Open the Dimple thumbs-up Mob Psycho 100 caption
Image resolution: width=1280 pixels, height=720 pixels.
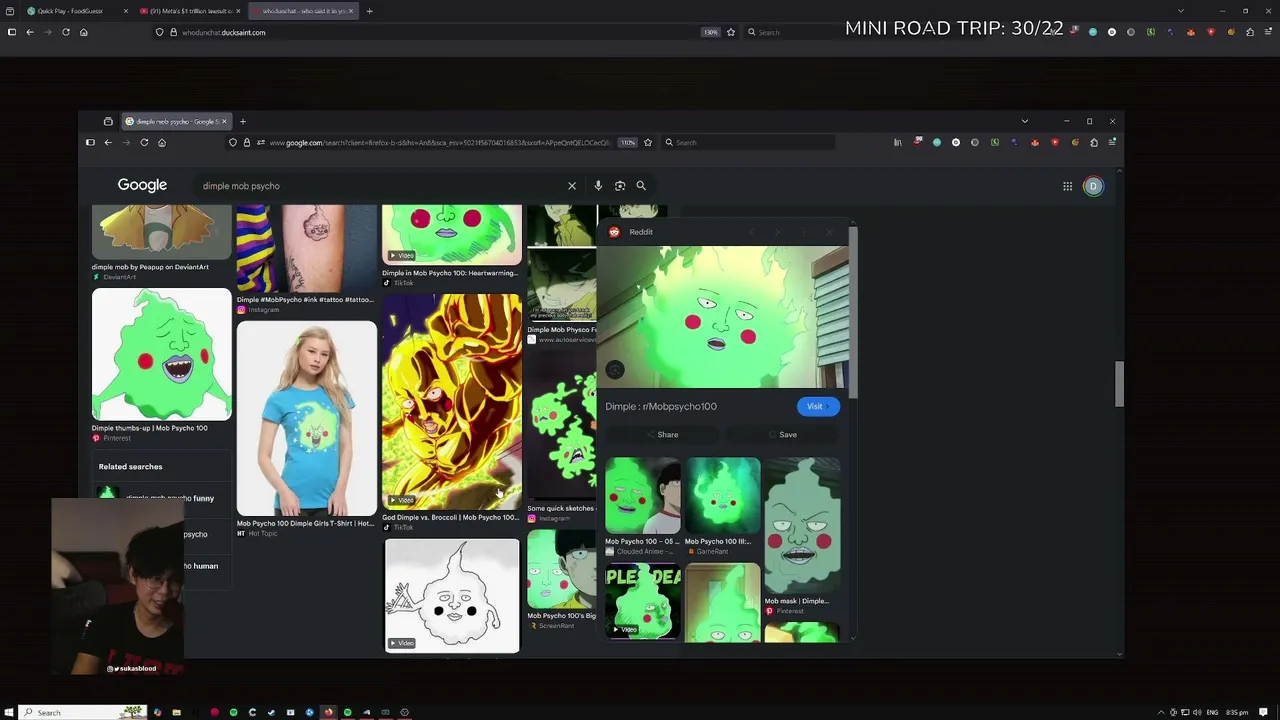point(150,428)
